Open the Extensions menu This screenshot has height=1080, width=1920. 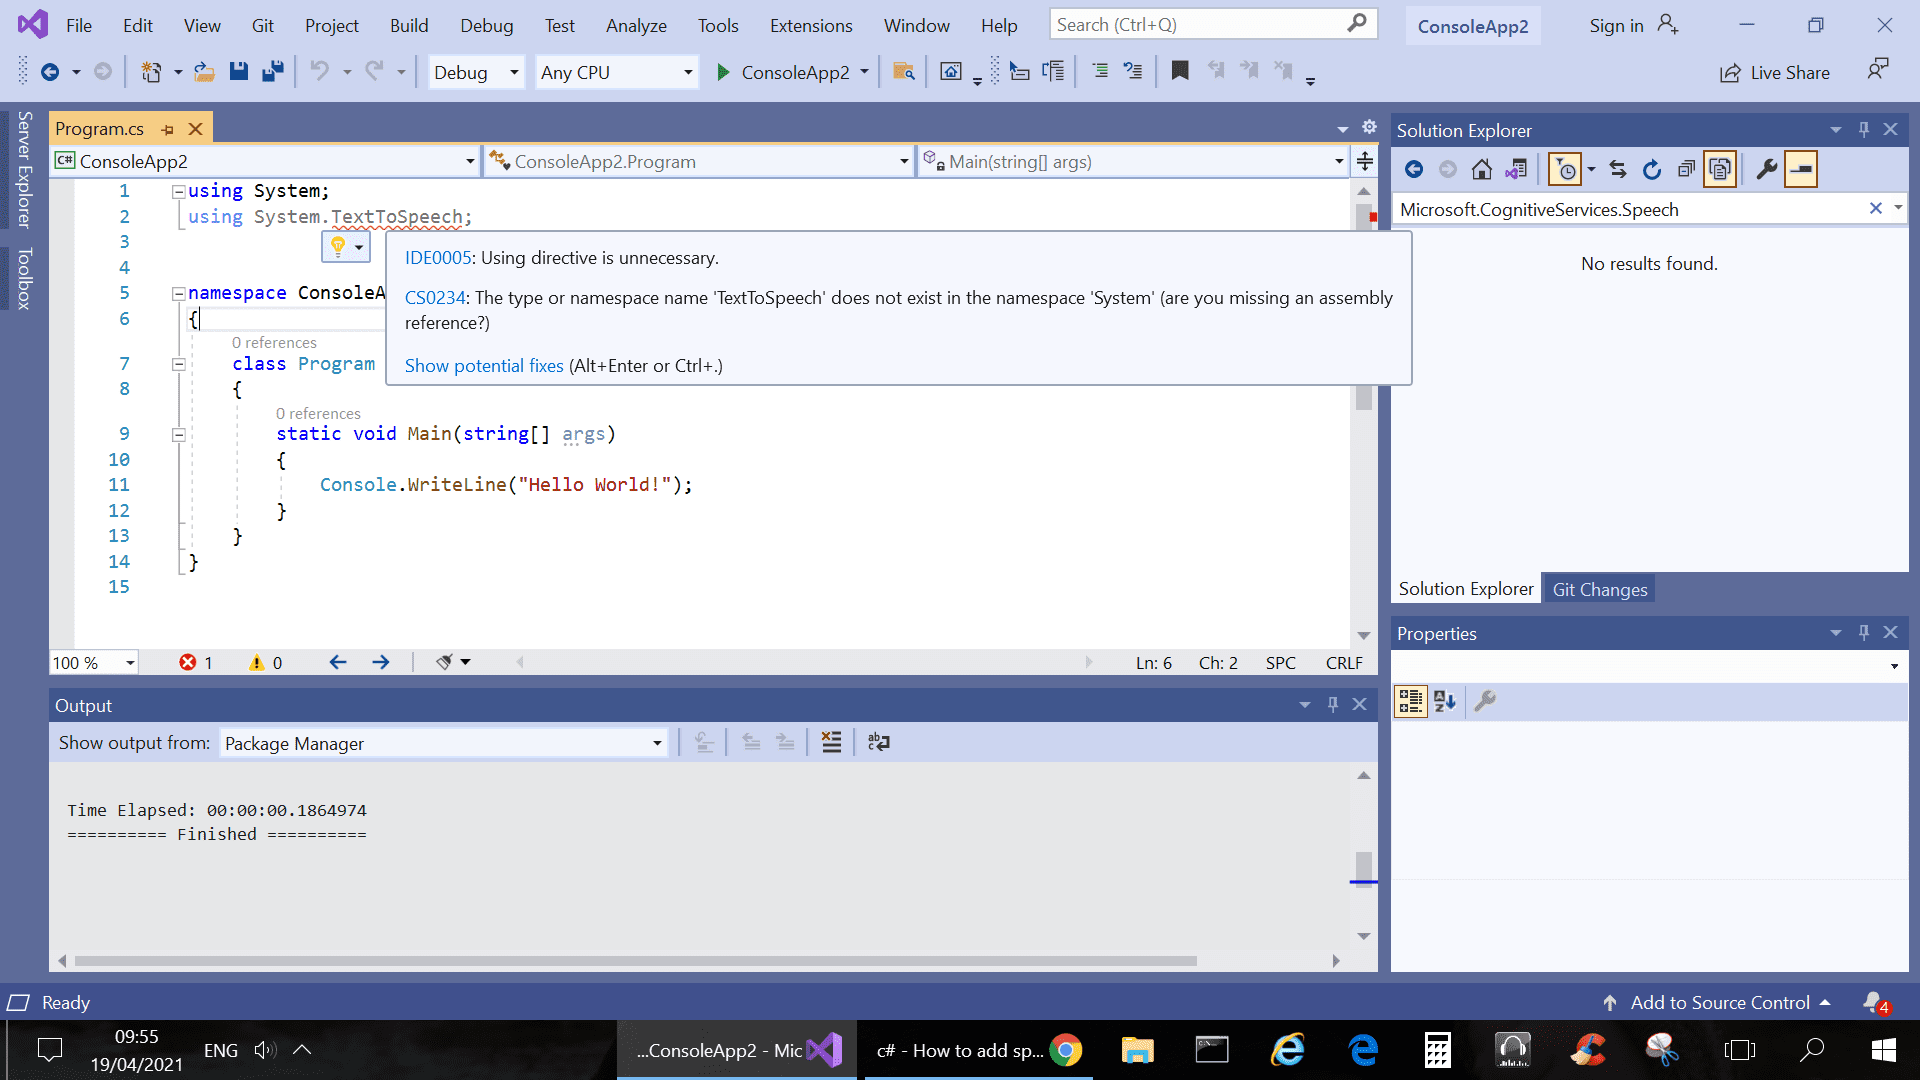click(x=810, y=25)
